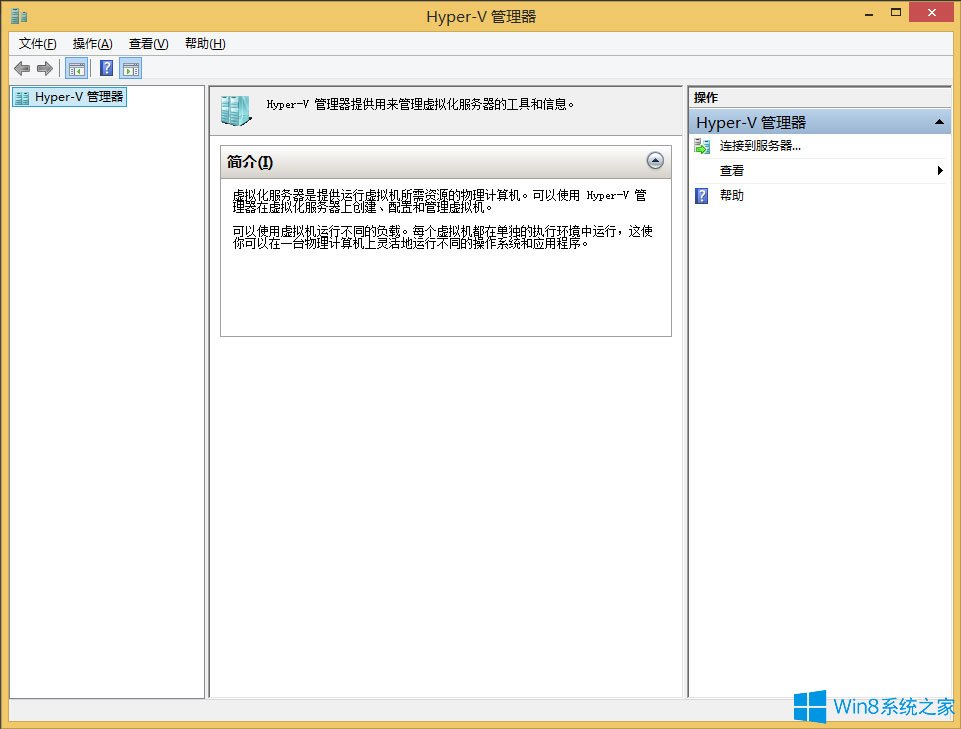This screenshot has width=961, height=729.
Task: Click 查看 in the actions pane
Action: click(732, 170)
